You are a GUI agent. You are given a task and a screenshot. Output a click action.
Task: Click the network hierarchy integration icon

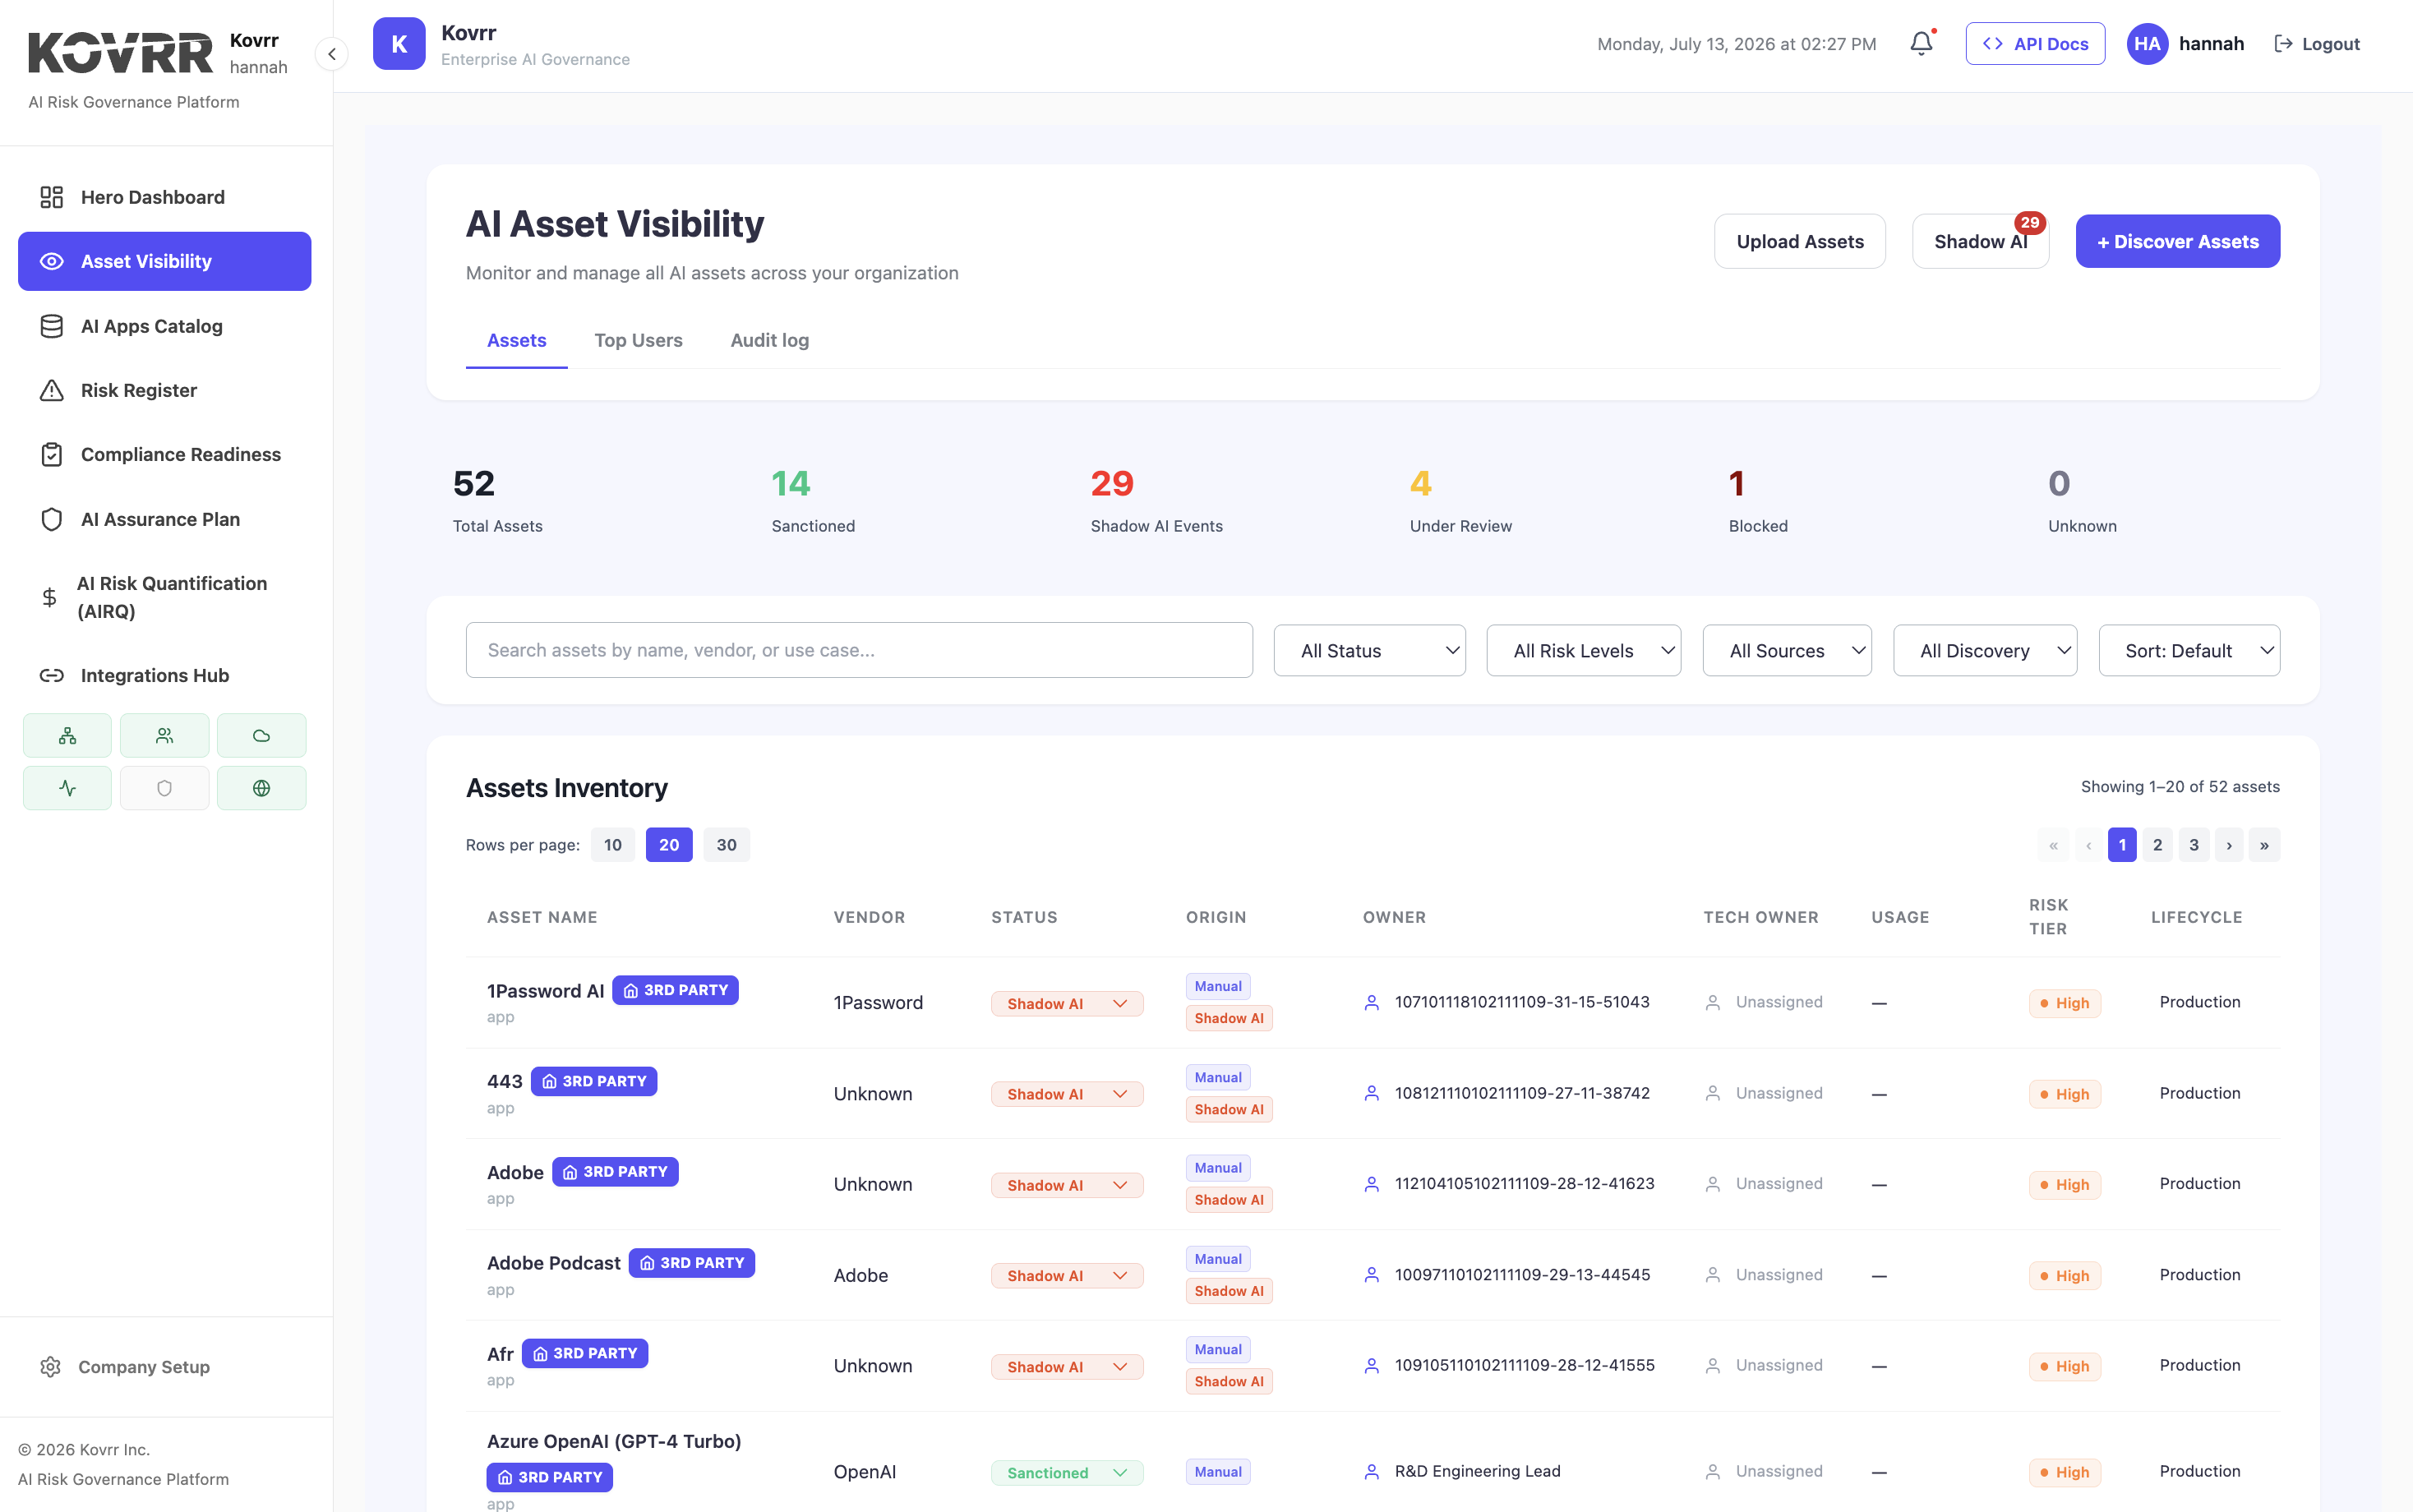pos(67,736)
